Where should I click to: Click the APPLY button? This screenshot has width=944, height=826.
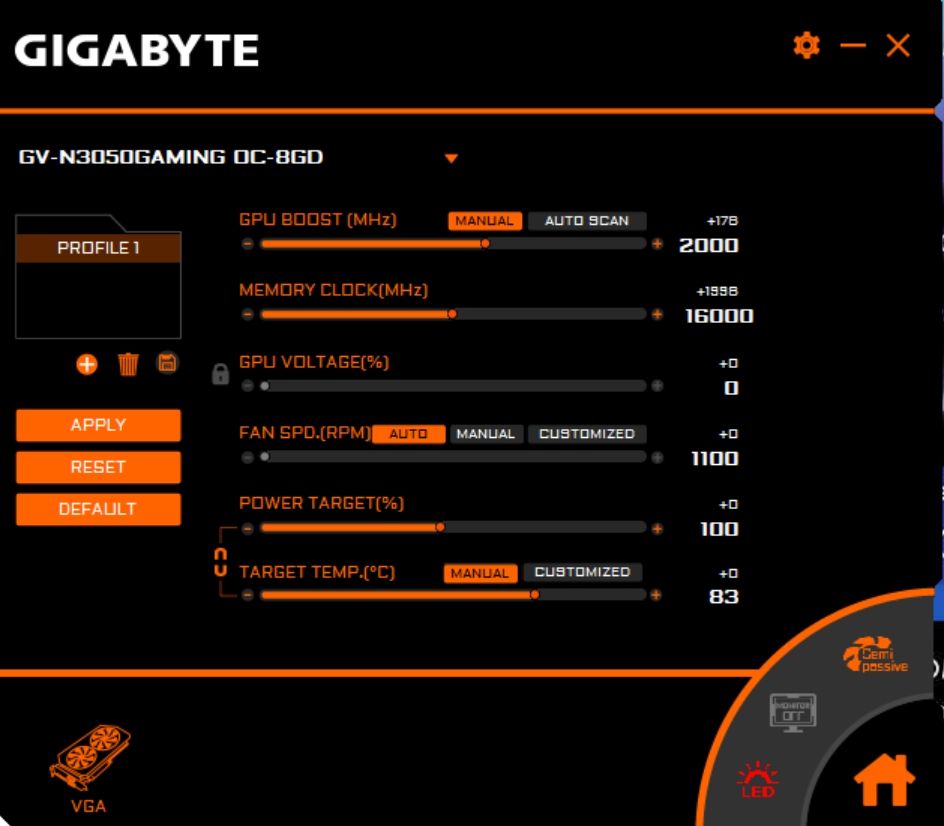click(98, 425)
